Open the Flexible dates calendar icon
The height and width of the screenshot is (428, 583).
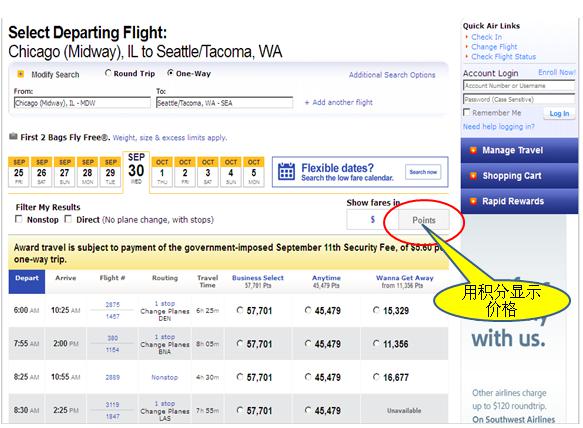287,171
